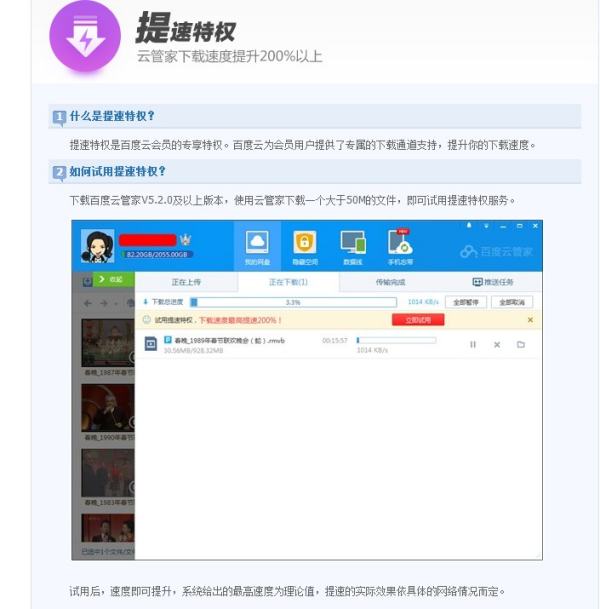Click the 春晚_1989 file progress bar
Screen dimensions: 600x609
click(x=396, y=341)
